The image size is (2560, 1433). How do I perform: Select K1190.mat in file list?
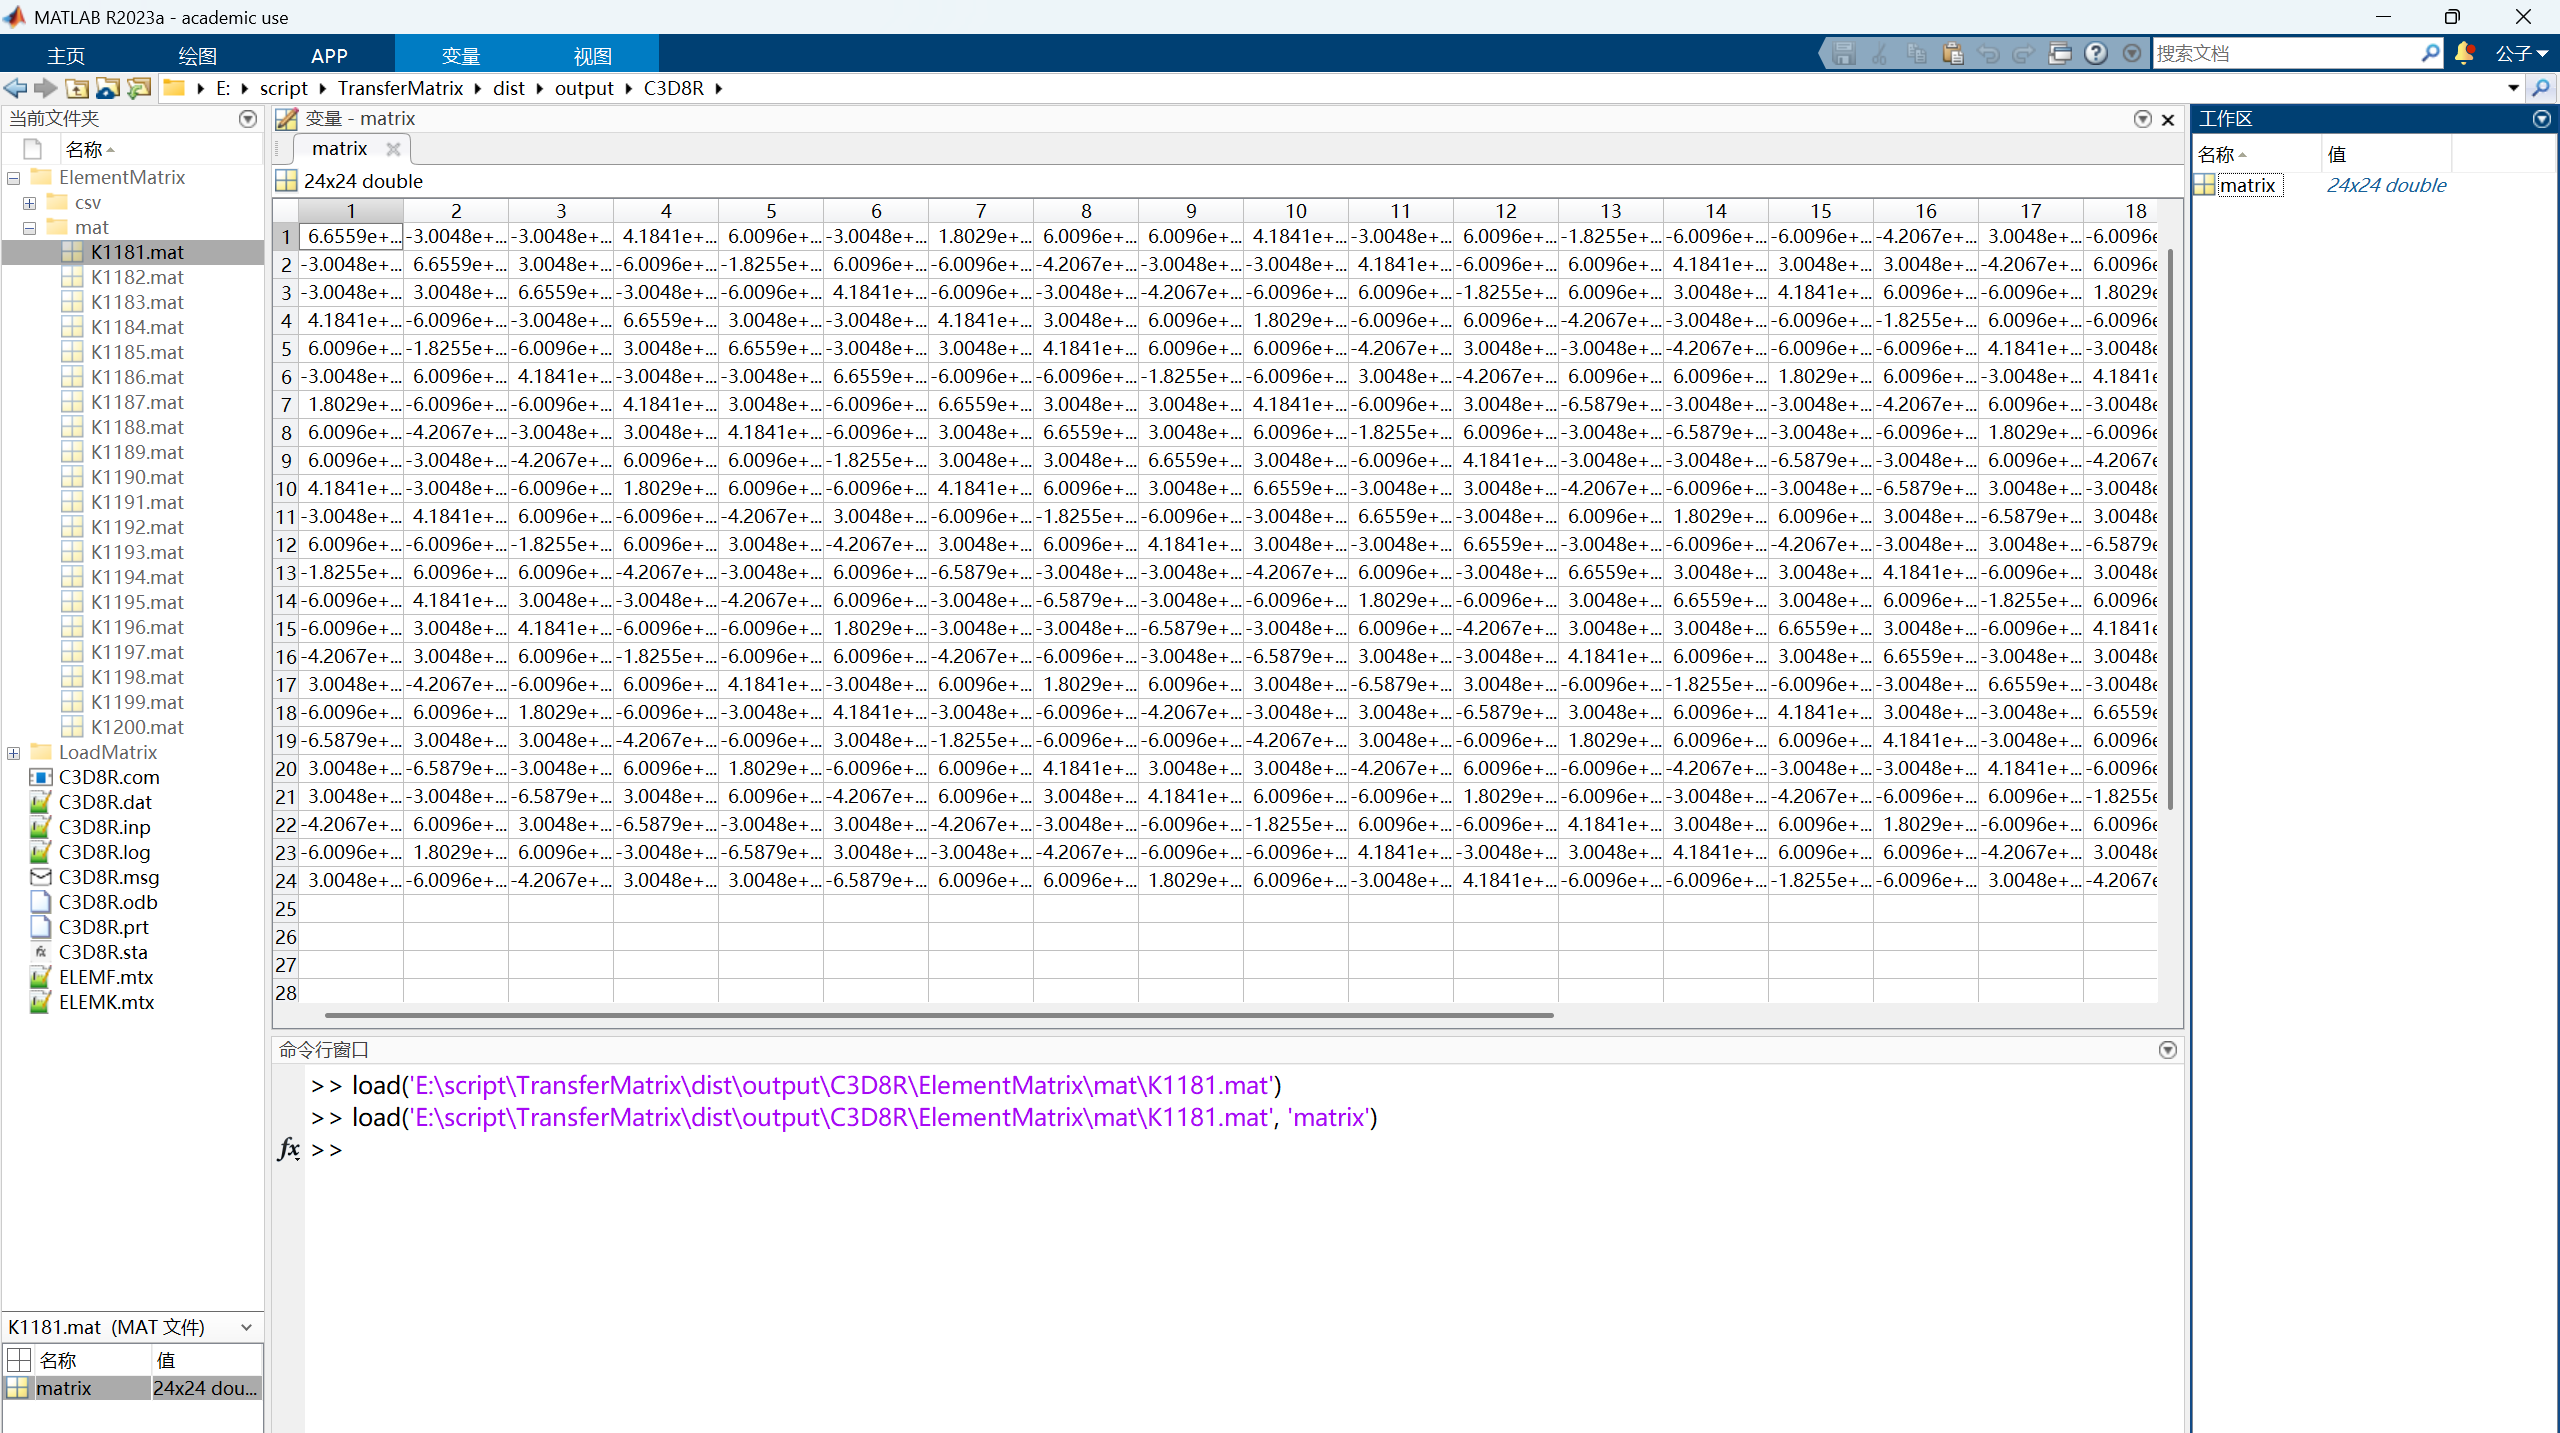[137, 477]
